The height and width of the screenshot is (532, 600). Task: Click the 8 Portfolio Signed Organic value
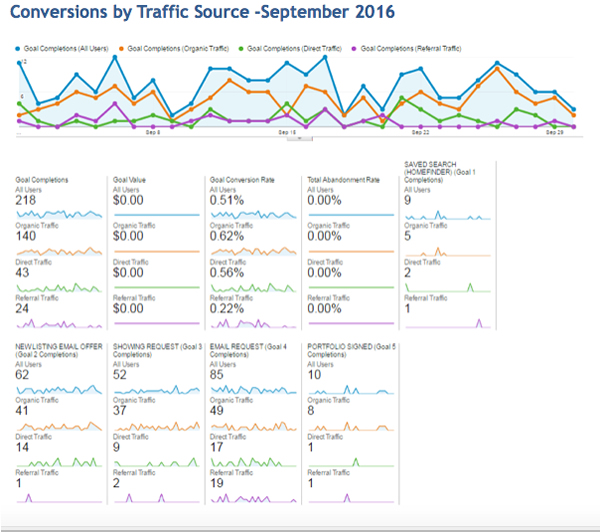click(311, 411)
